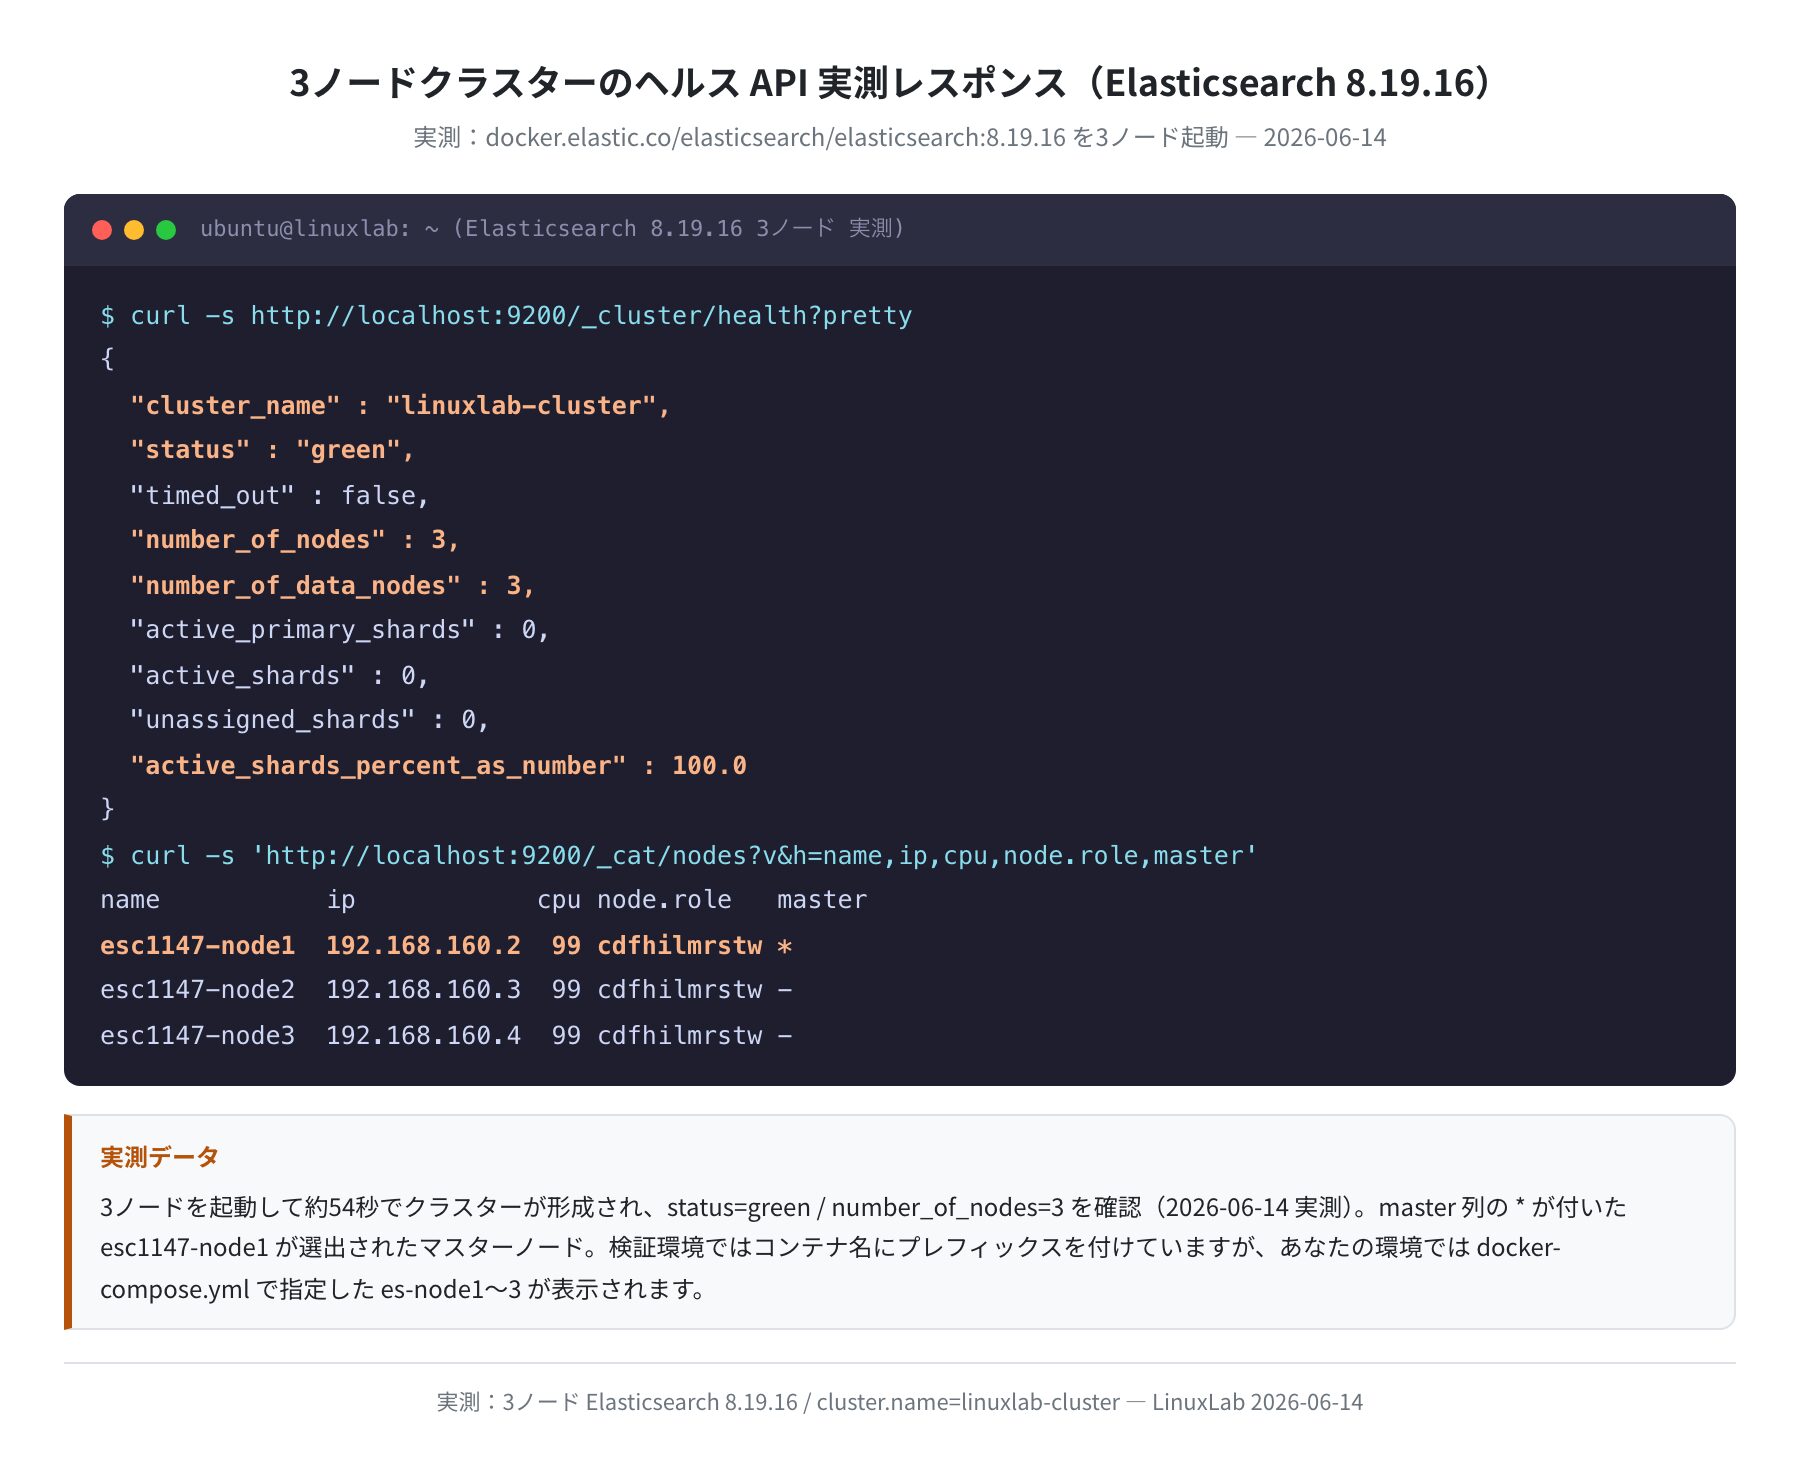This screenshot has width=1800, height=1458.
Task: Click the "active_shards_percent_as_number" : 100.0 line
Action: click(x=438, y=766)
